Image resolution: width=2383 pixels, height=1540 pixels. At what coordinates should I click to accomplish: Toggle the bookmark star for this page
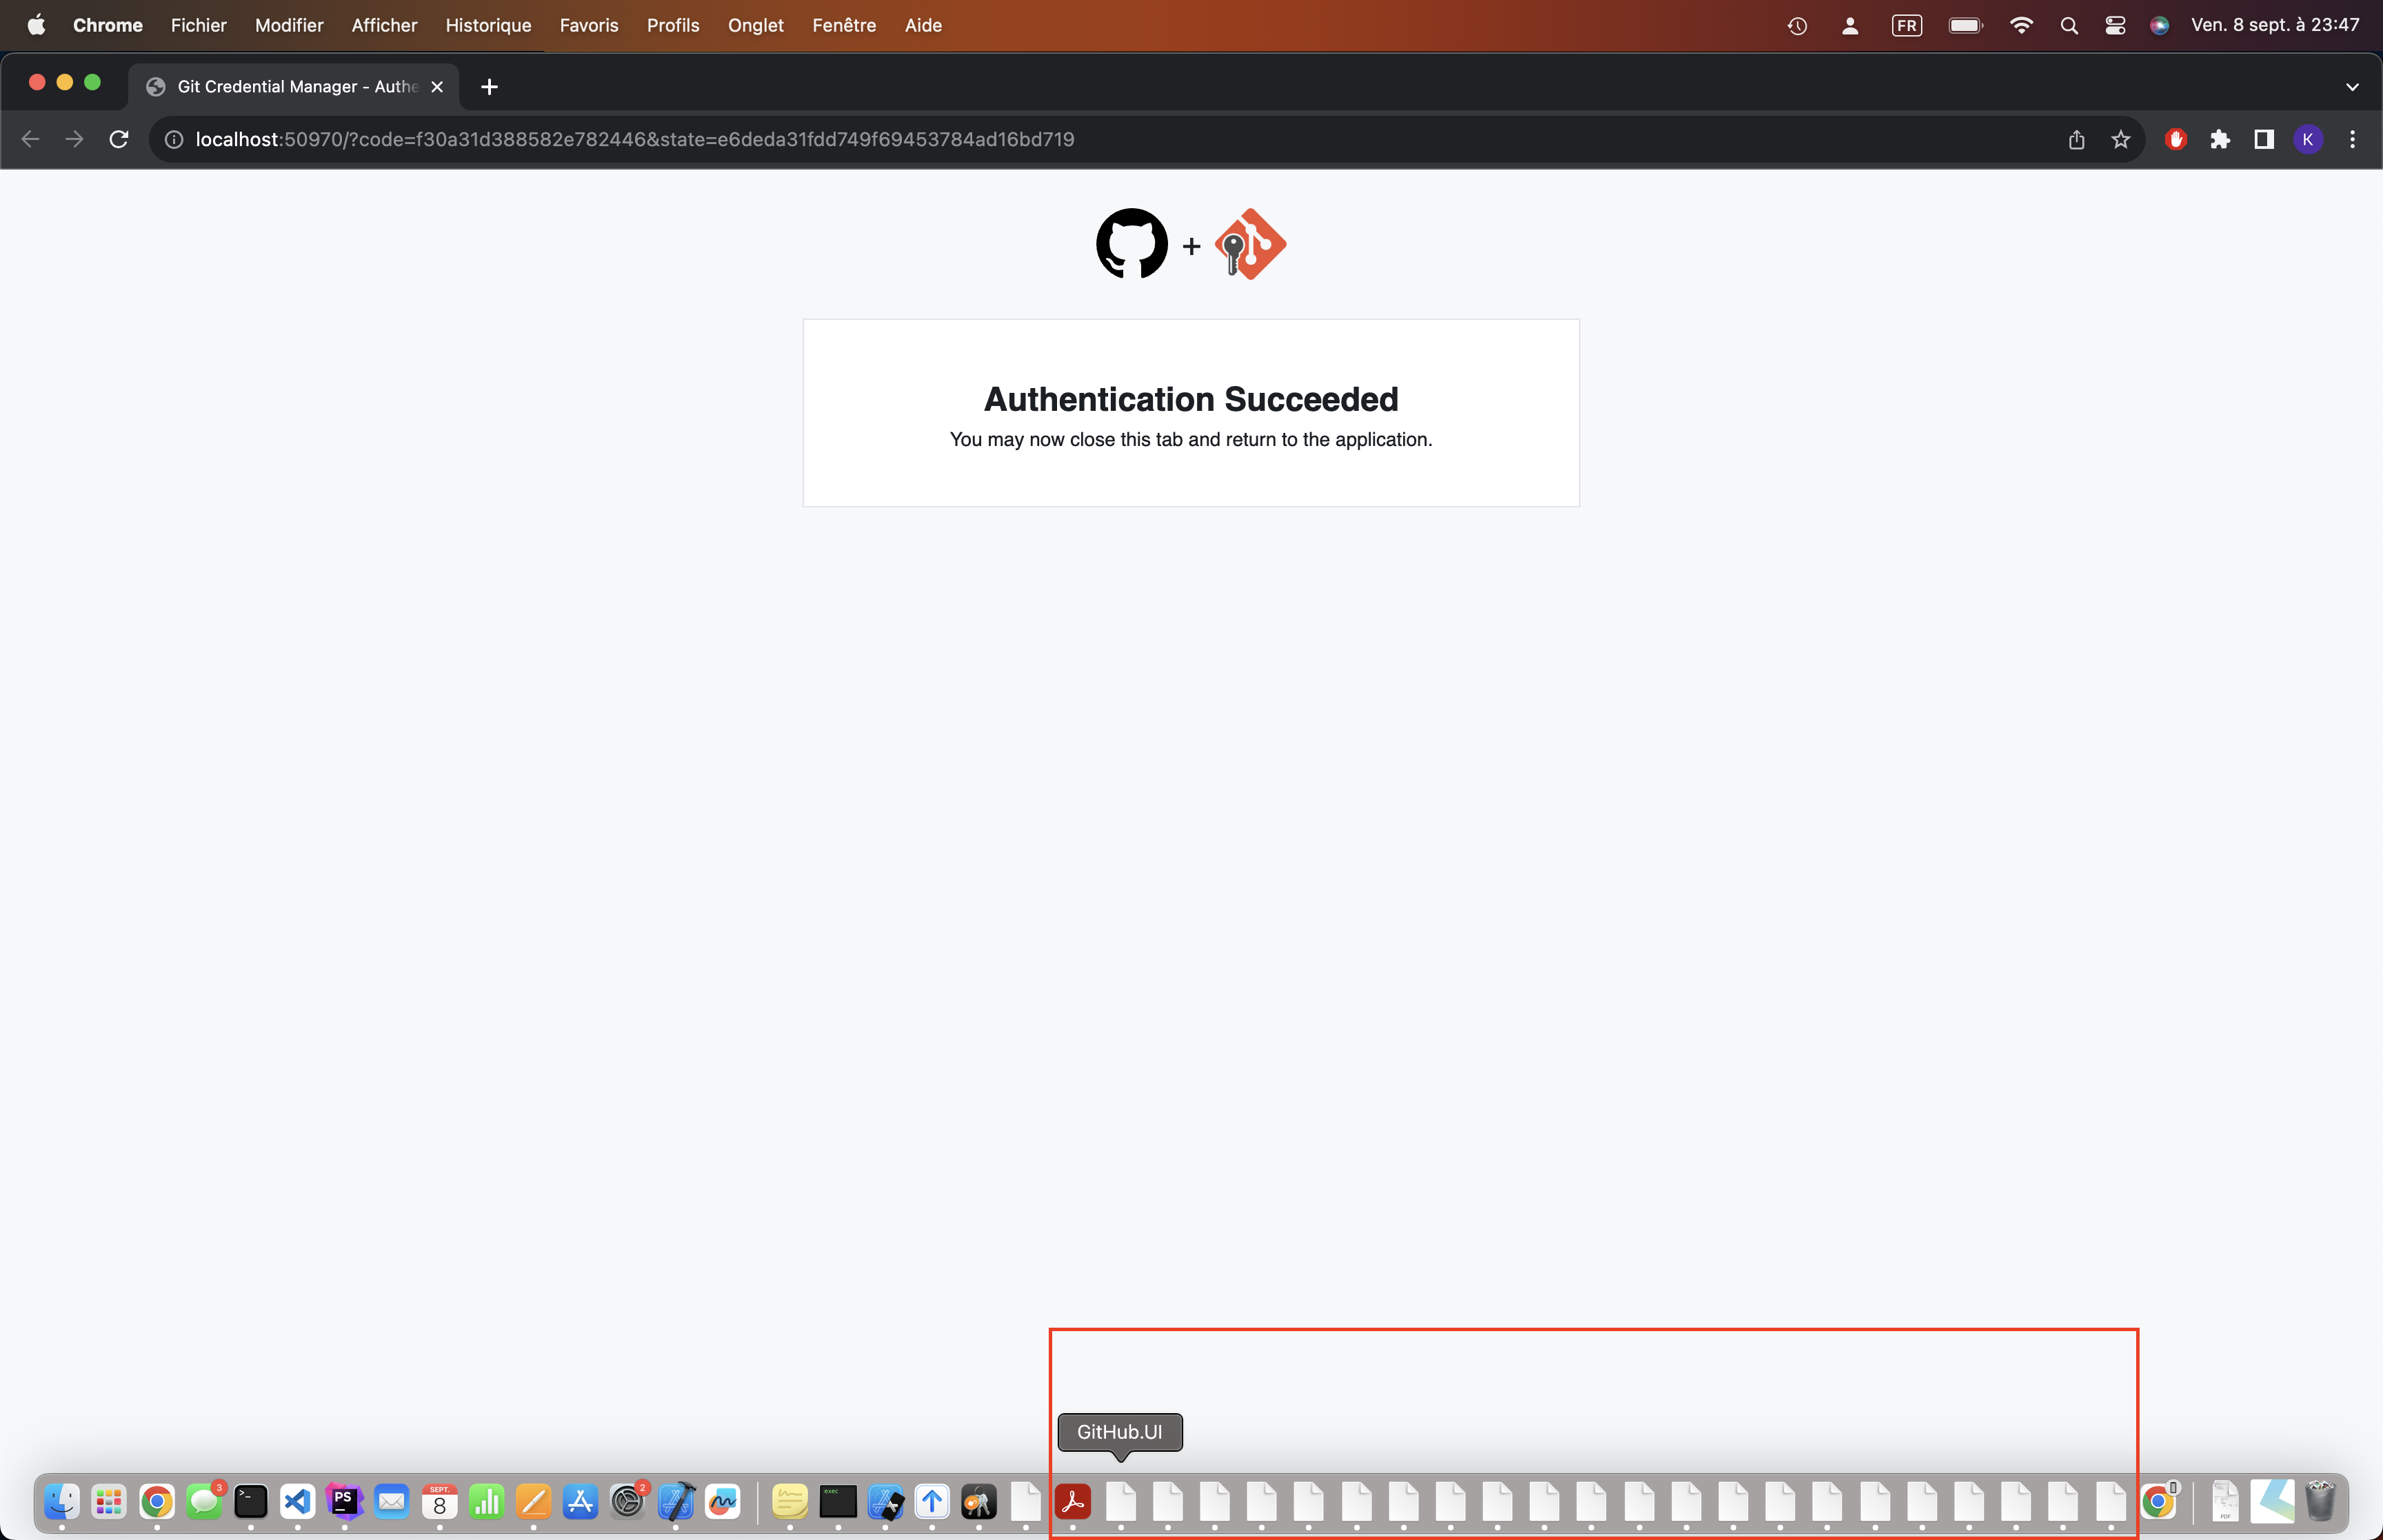pyautogui.click(x=2120, y=139)
